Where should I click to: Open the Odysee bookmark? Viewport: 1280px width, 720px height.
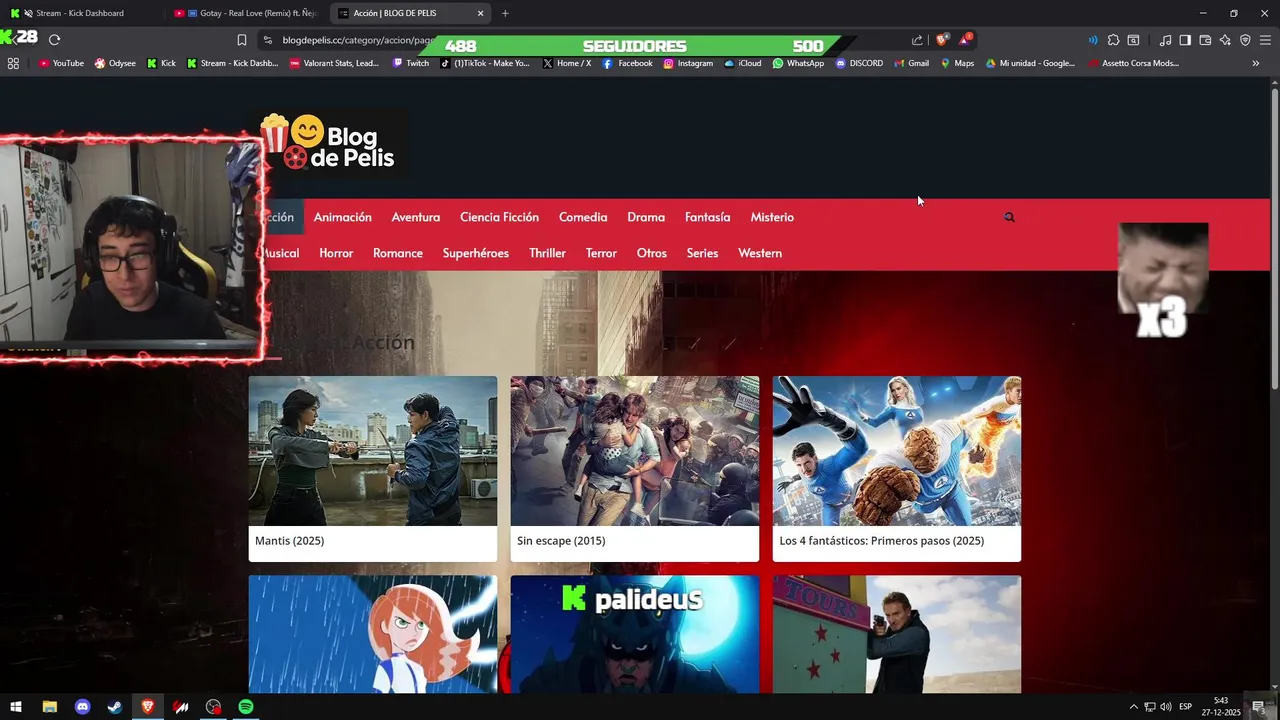point(115,63)
